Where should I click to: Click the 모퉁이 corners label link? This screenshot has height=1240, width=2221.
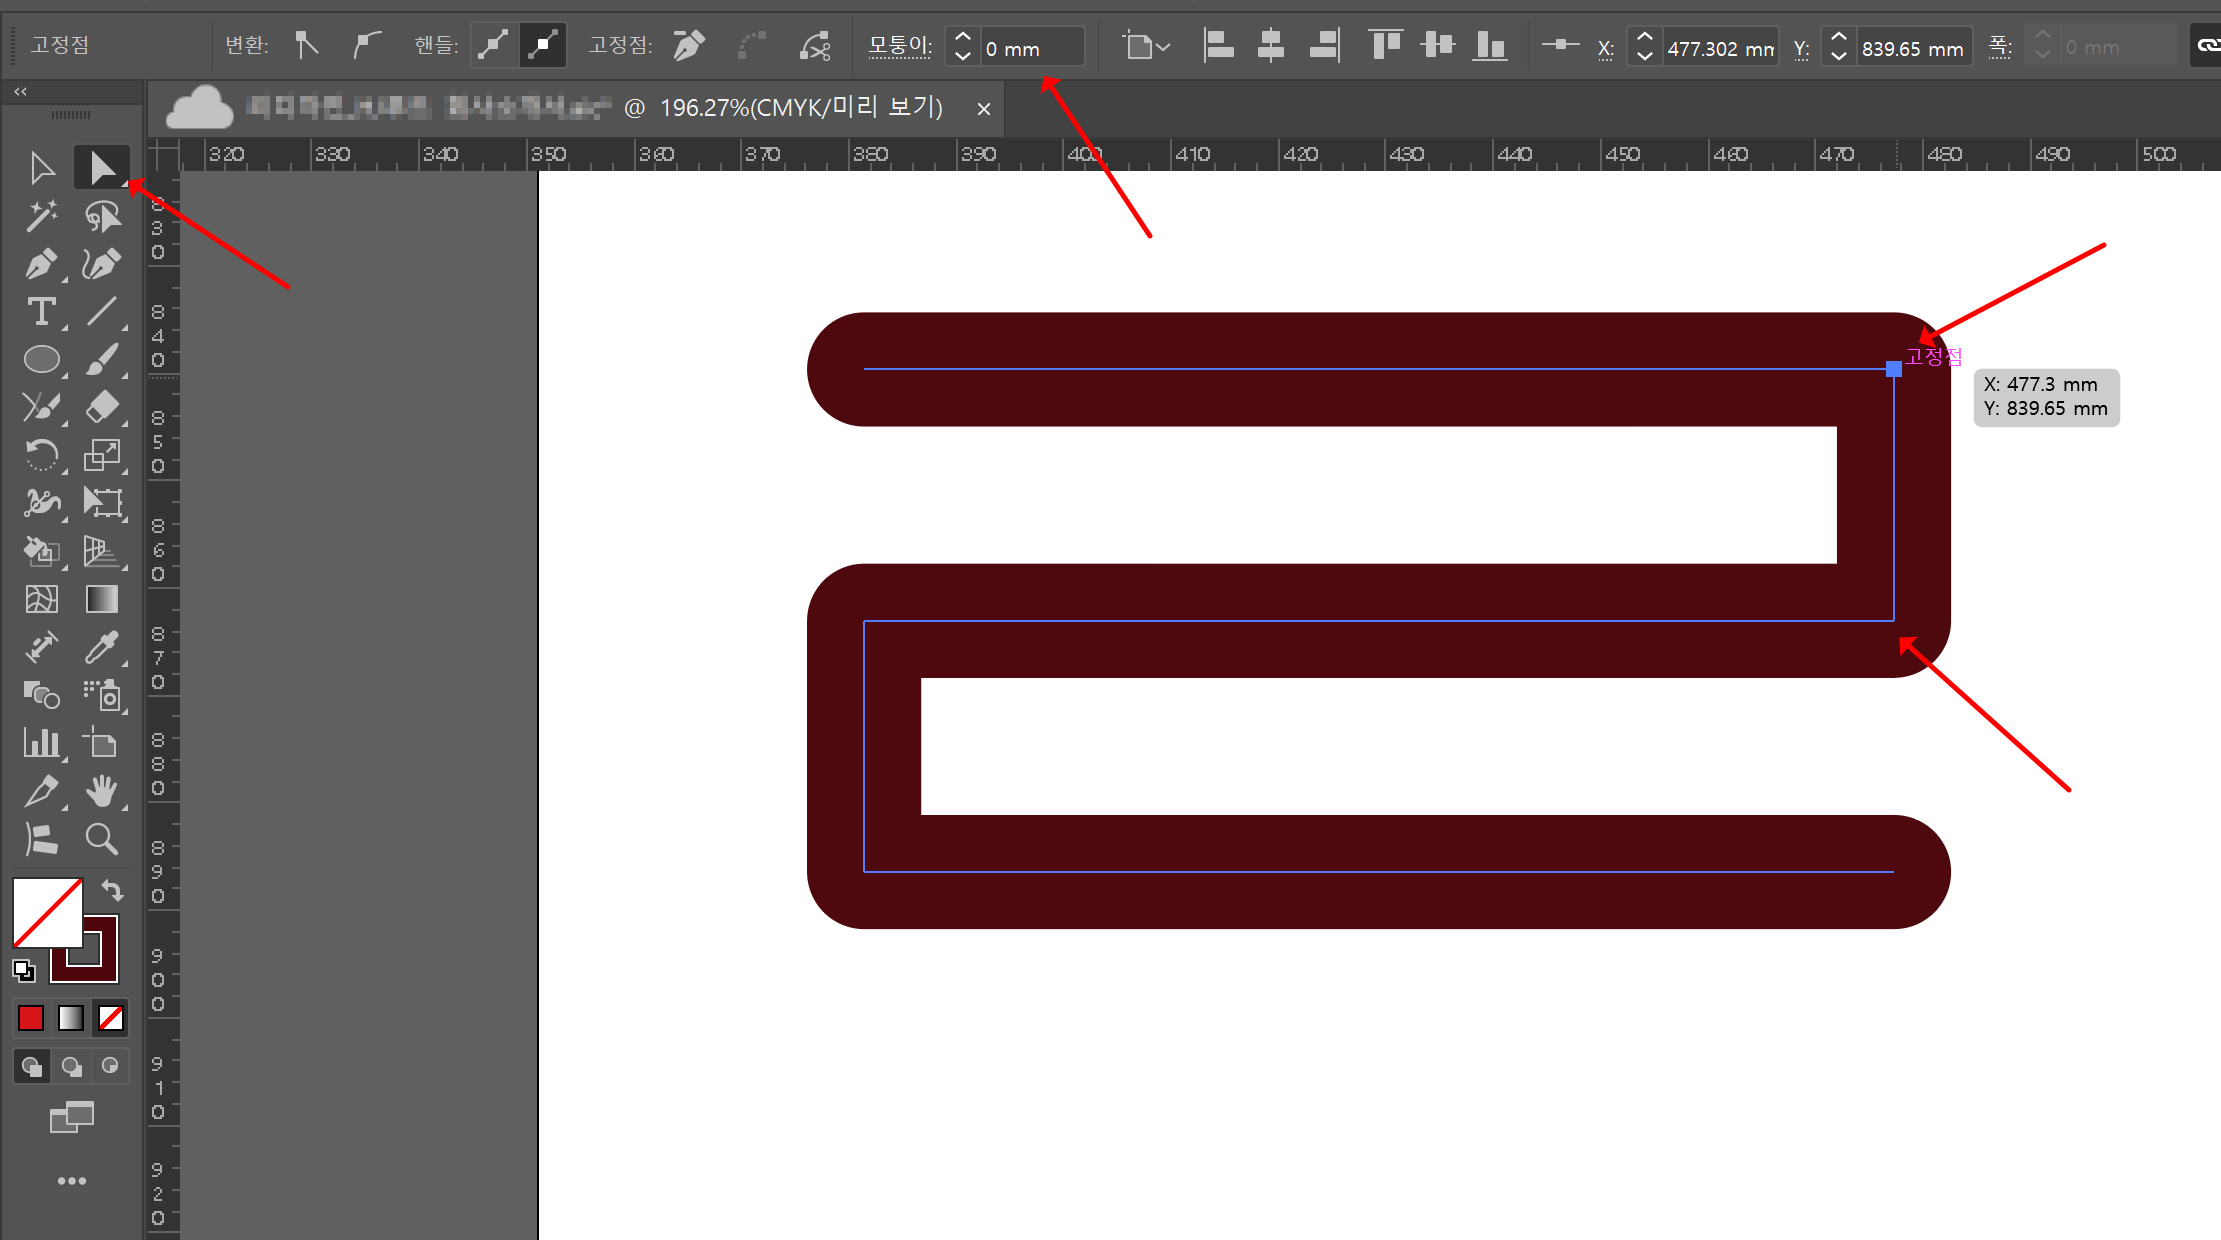point(899,46)
